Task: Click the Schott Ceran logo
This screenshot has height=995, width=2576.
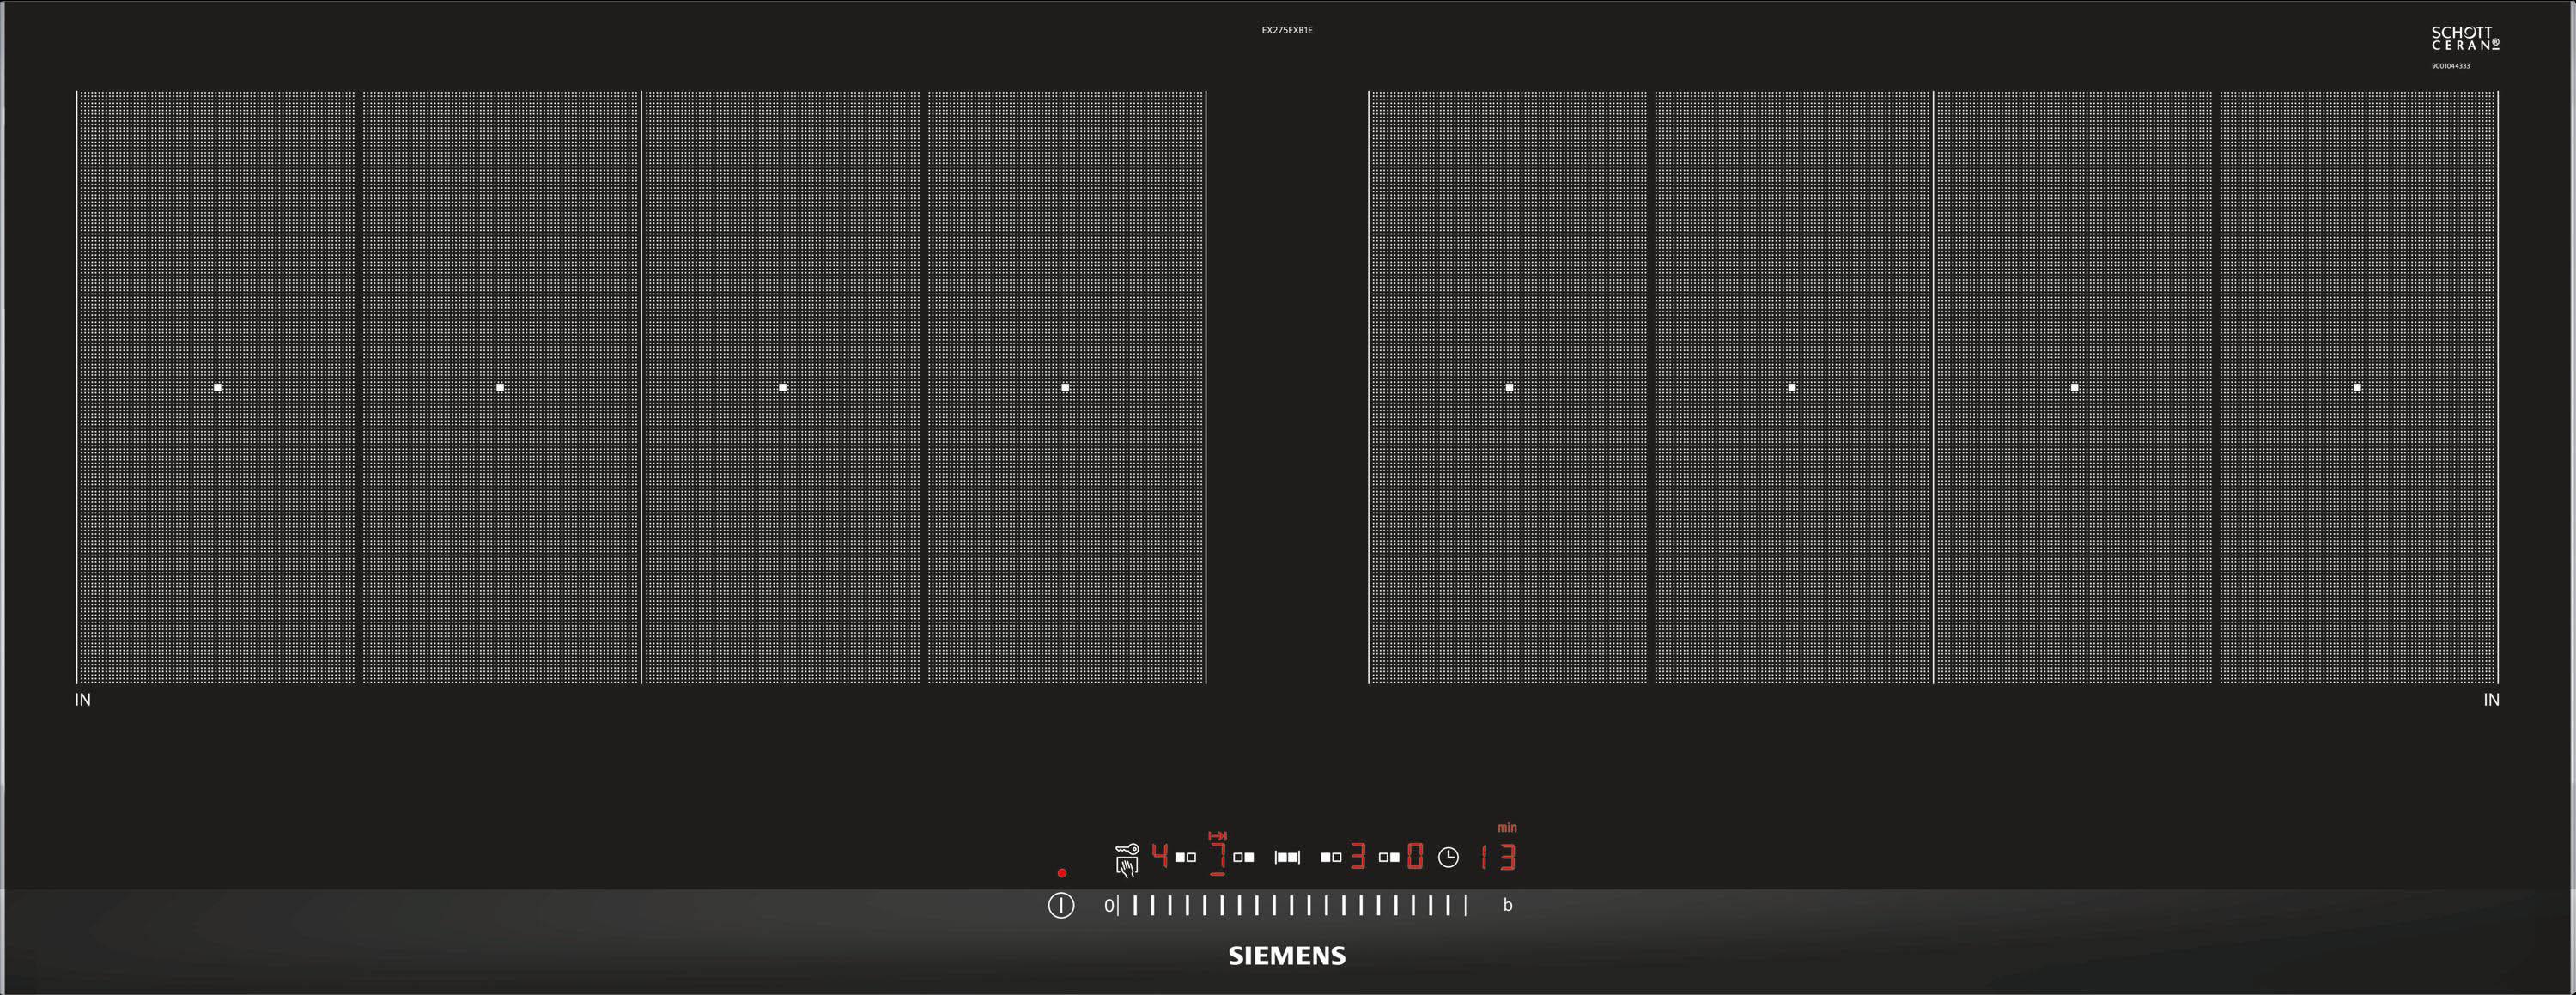Action: point(2465,39)
